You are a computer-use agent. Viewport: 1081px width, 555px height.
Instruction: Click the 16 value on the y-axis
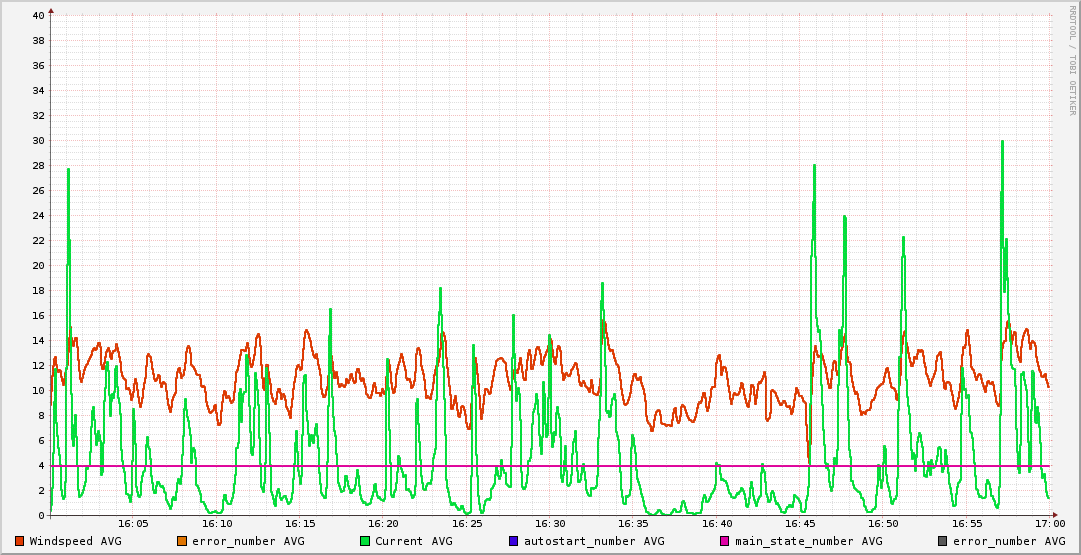(x=39, y=315)
